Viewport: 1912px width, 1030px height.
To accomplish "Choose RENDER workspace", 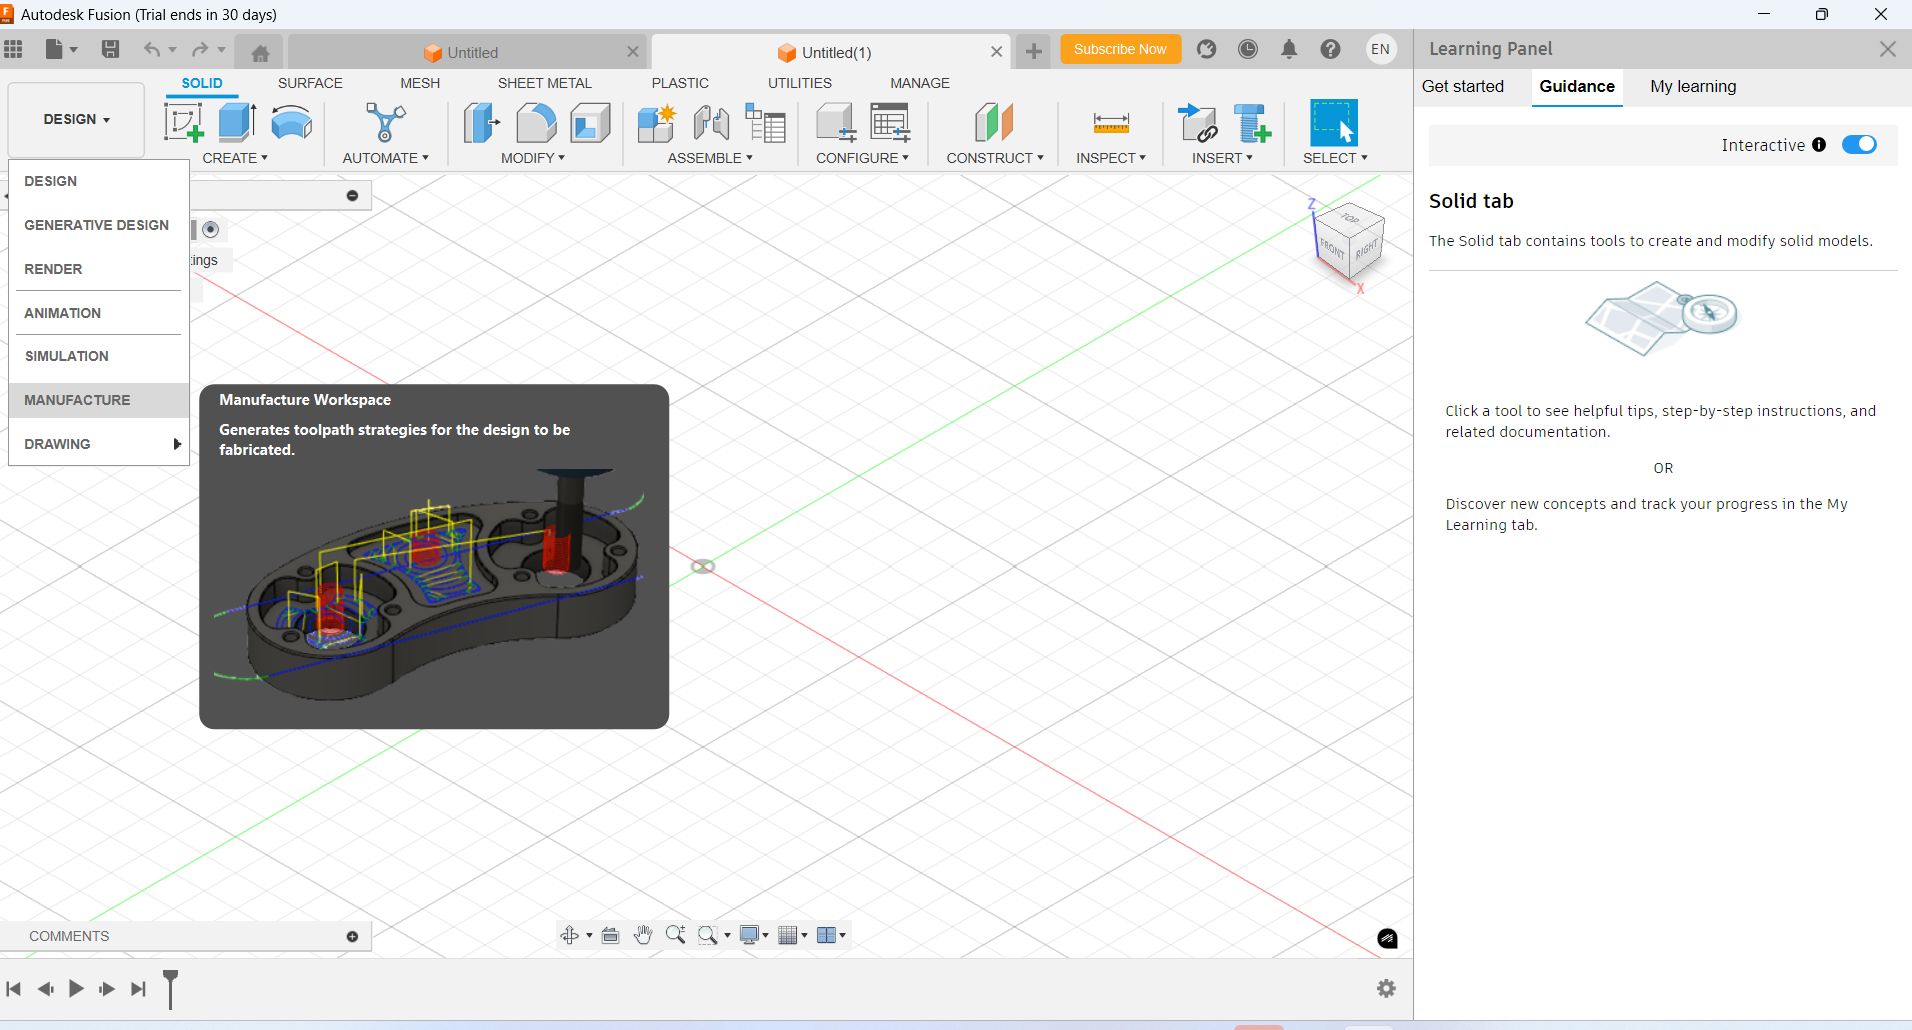I will click(x=99, y=269).
